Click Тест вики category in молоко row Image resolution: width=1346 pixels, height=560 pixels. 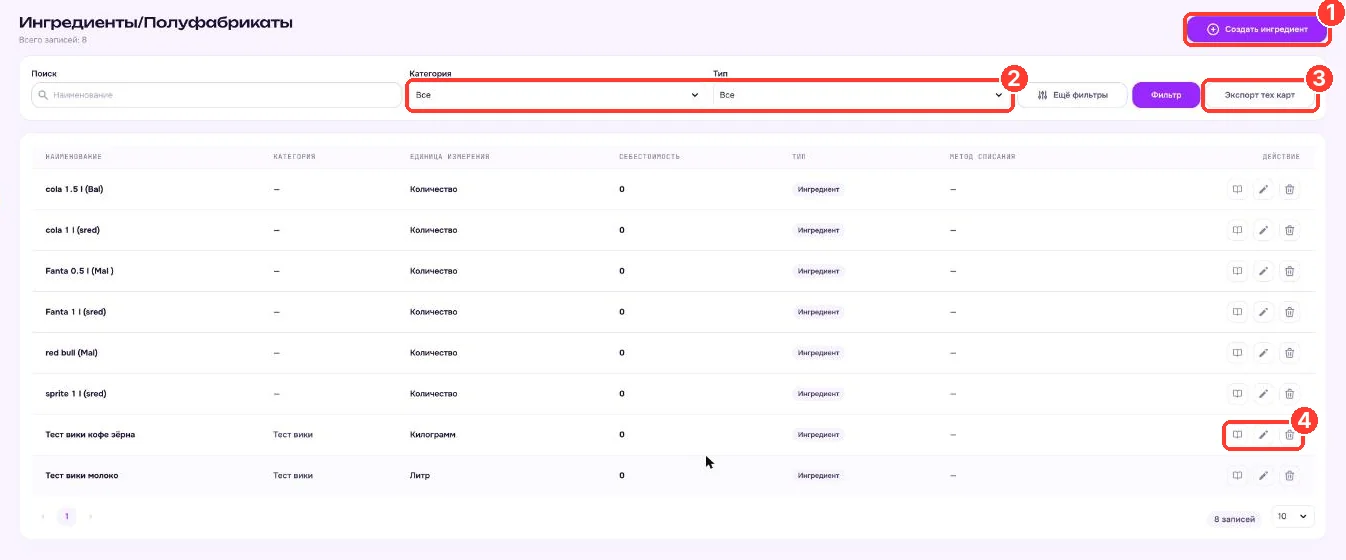[293, 476]
